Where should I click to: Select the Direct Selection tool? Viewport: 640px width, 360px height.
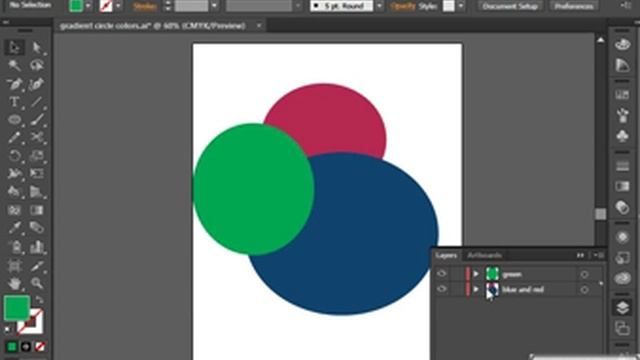click(x=37, y=47)
